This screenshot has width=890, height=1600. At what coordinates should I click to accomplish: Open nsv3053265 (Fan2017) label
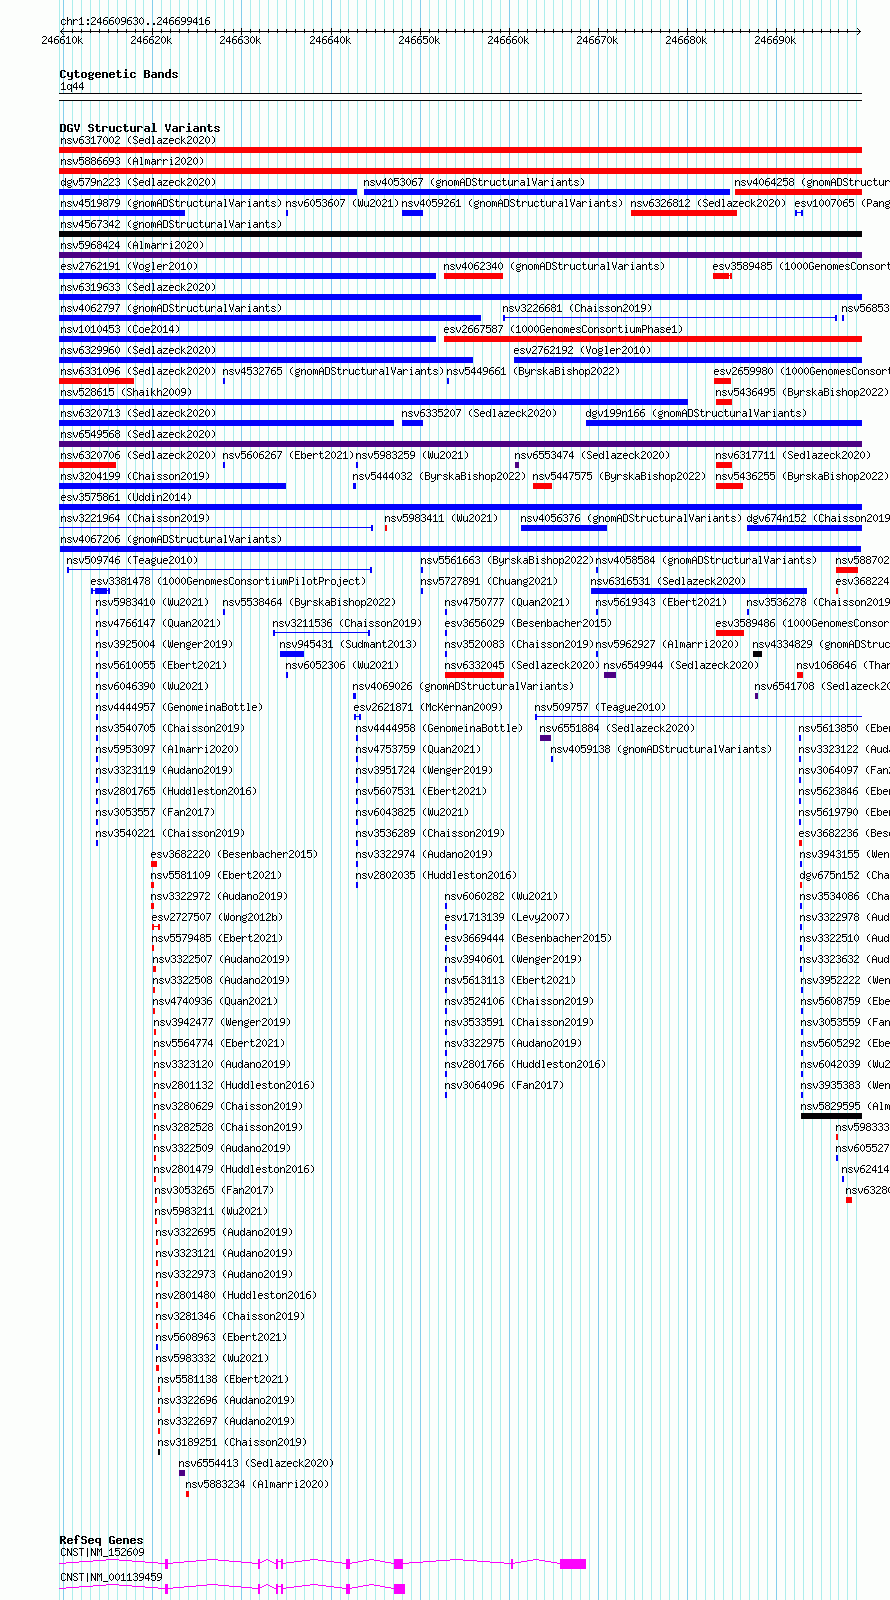[214, 1190]
